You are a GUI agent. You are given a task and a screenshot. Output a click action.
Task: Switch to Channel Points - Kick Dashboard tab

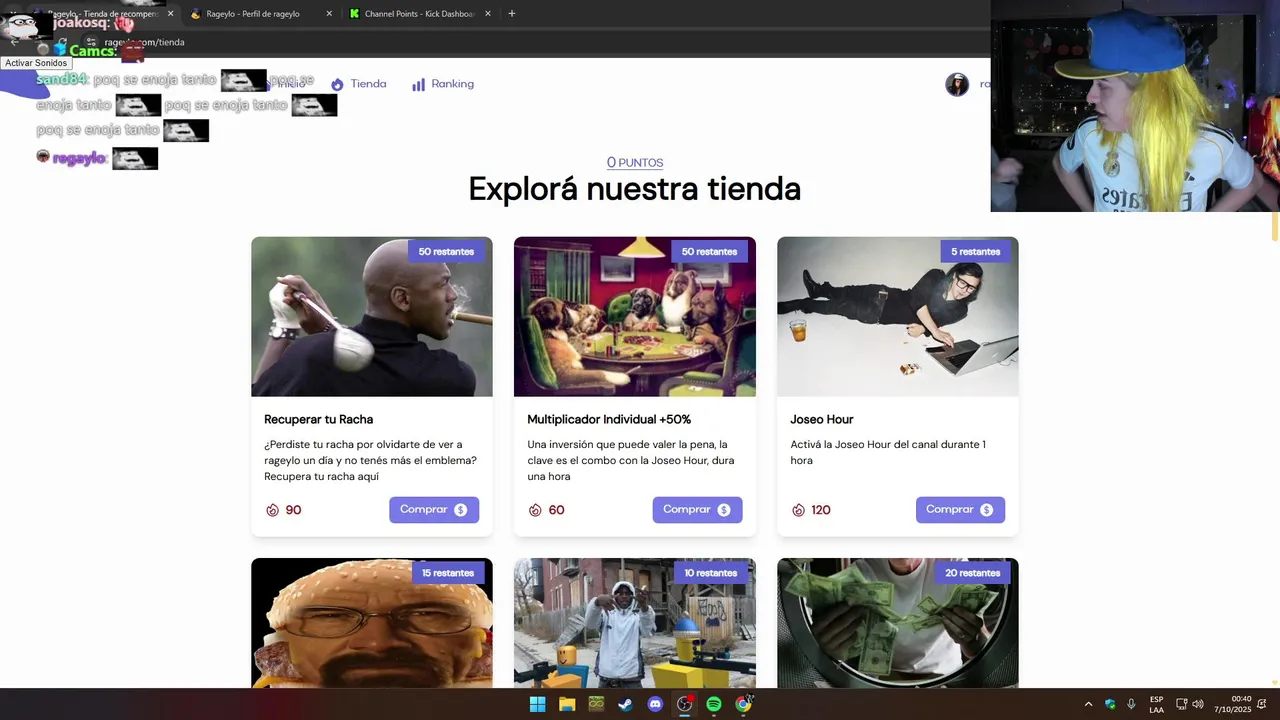(420, 14)
